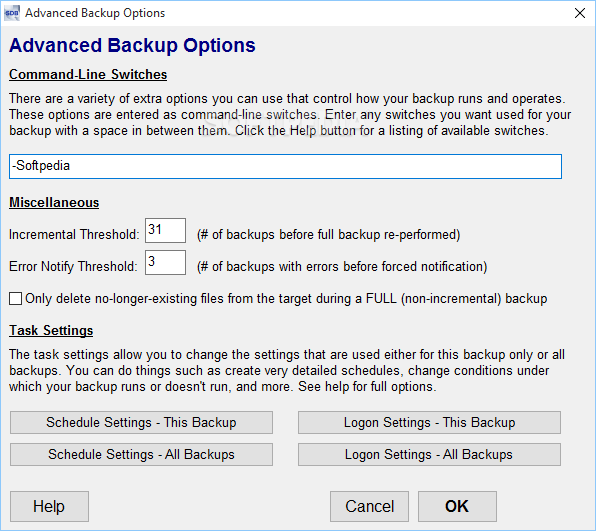Viewport: 596px width, 531px height.
Task: Click the Incremental Threshold label
Action: 74,235
